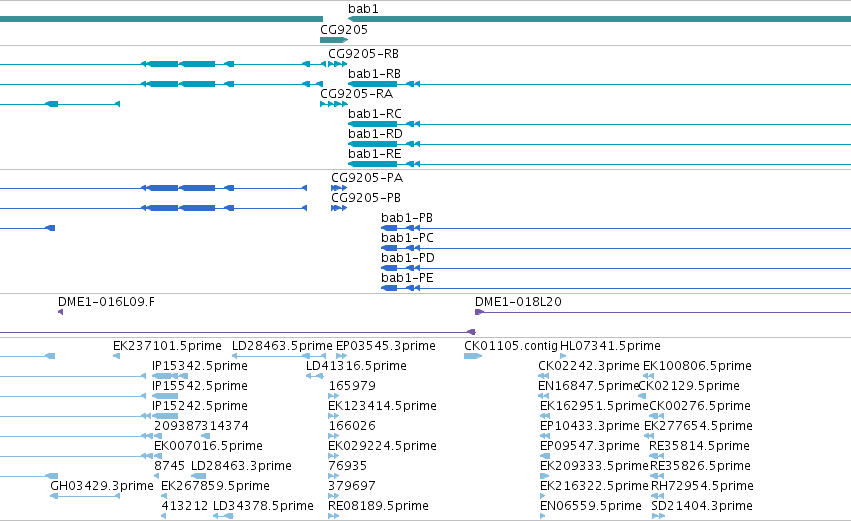Click the CK02129.5prime label

point(689,386)
